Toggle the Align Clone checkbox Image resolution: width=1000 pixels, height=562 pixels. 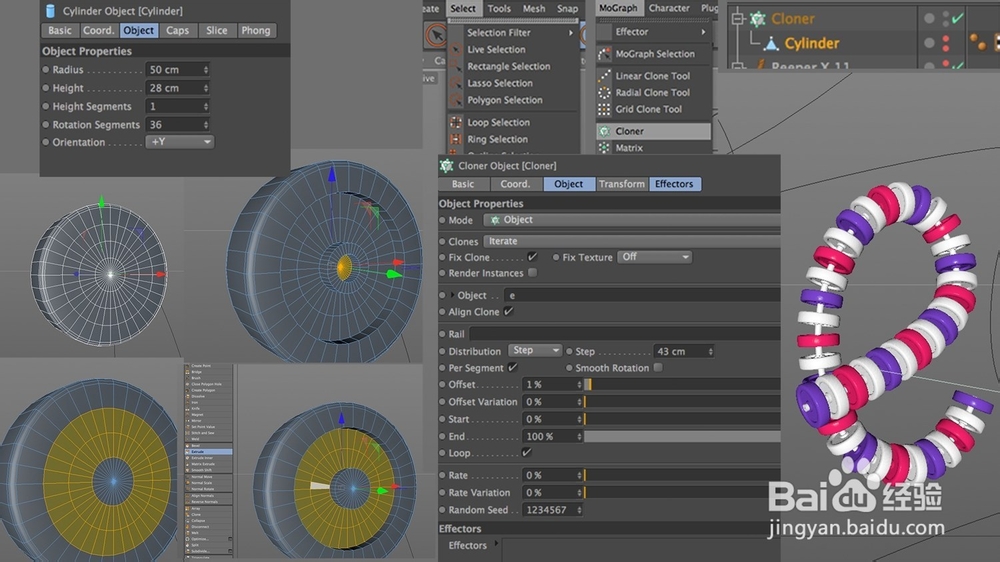click(x=508, y=311)
